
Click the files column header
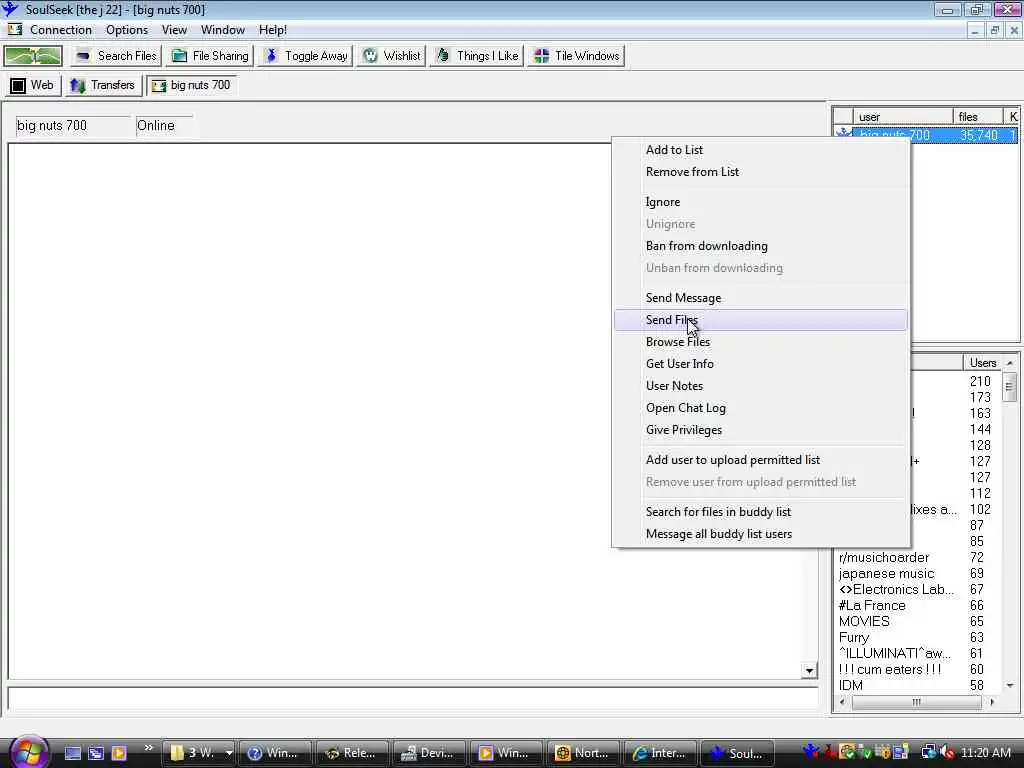[978, 116]
